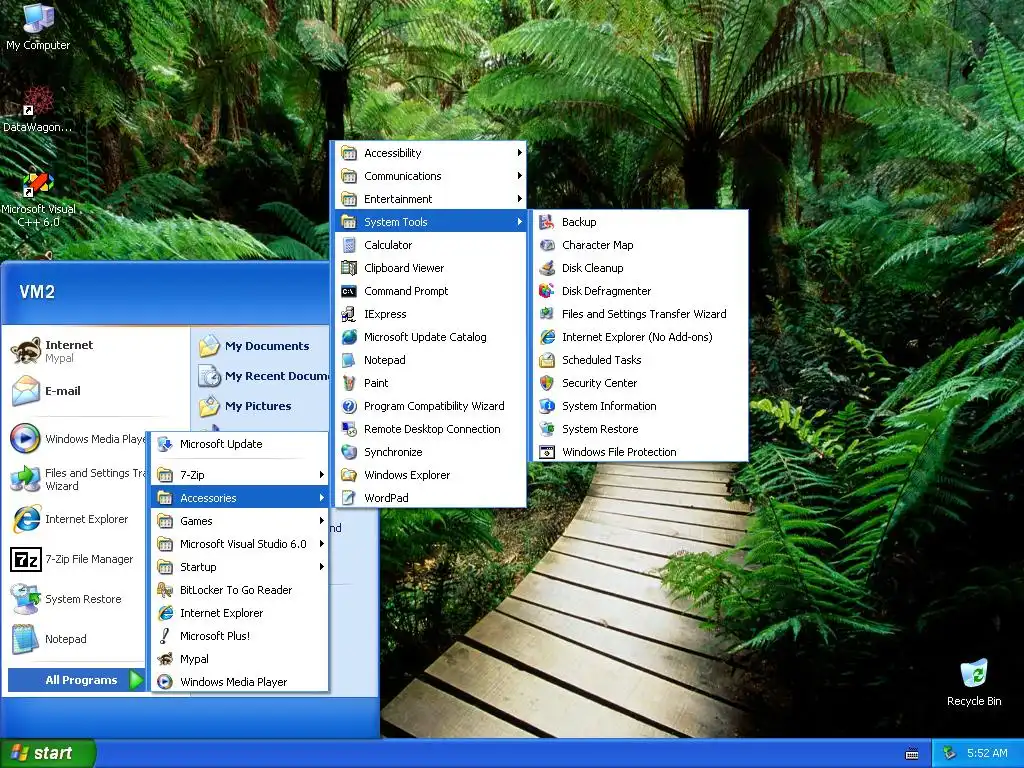Open Mypal raccoon icon in programs list
The width and height of the screenshot is (1024, 768).
click(165, 659)
